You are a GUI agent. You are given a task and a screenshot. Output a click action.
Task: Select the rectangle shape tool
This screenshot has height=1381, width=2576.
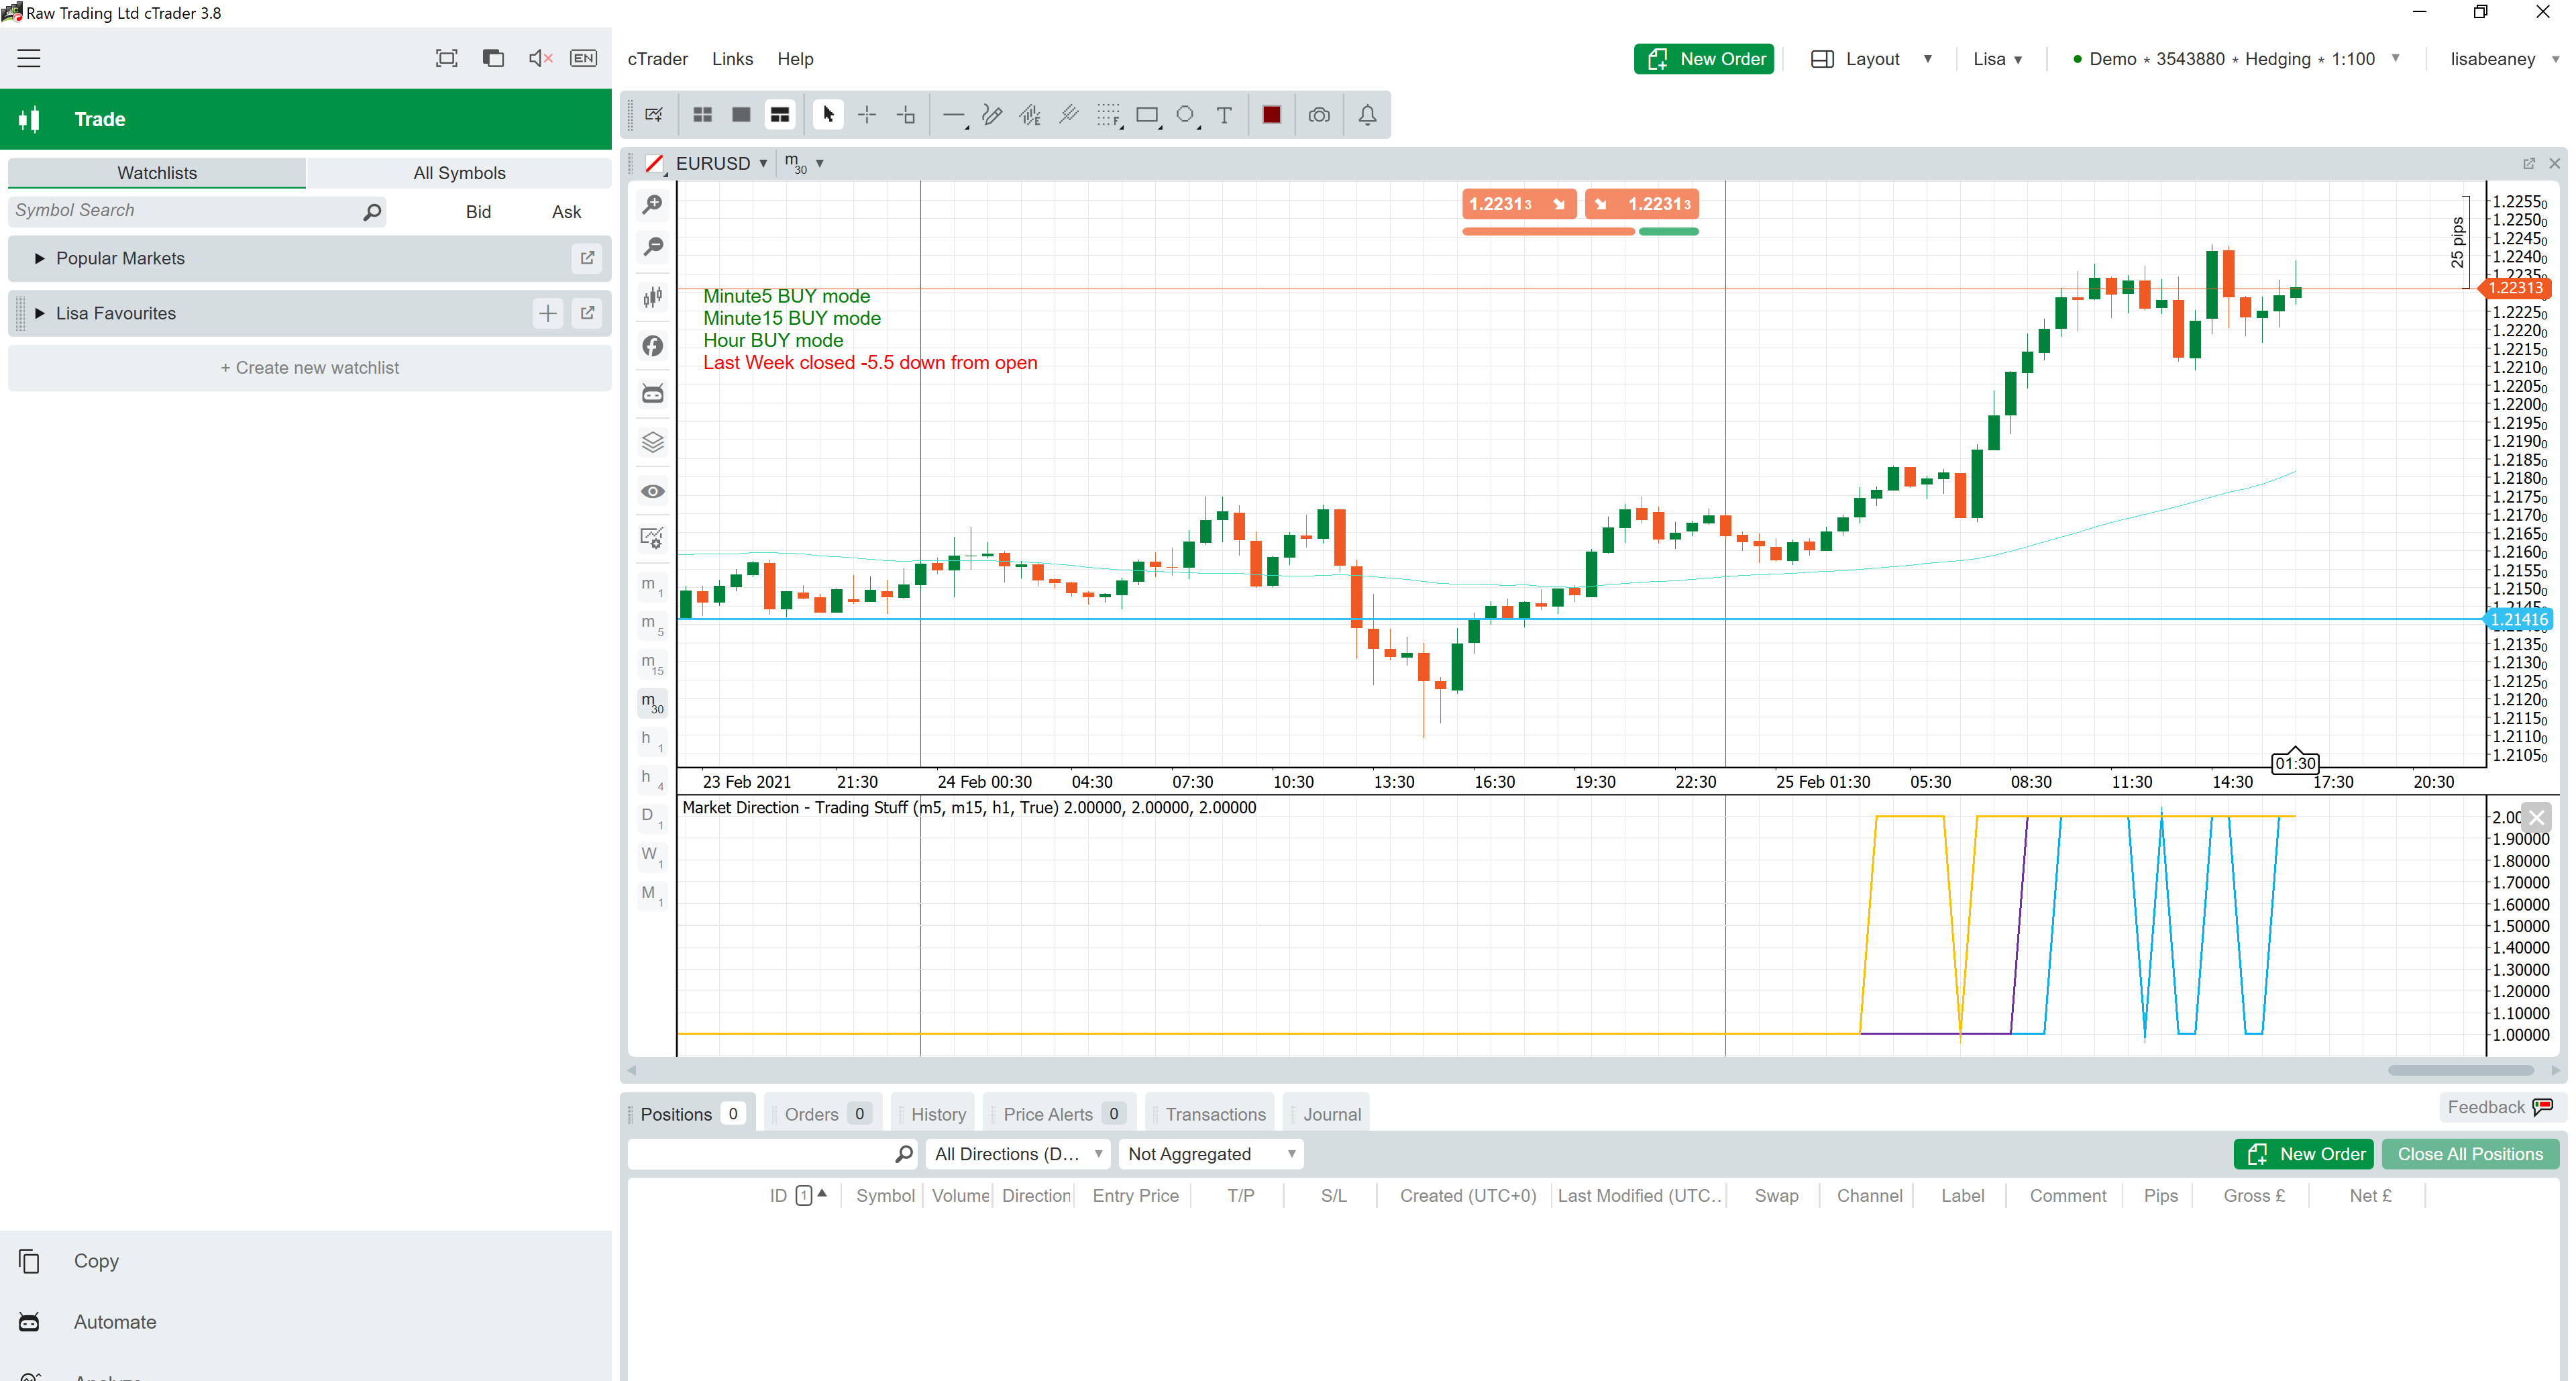coord(1148,115)
